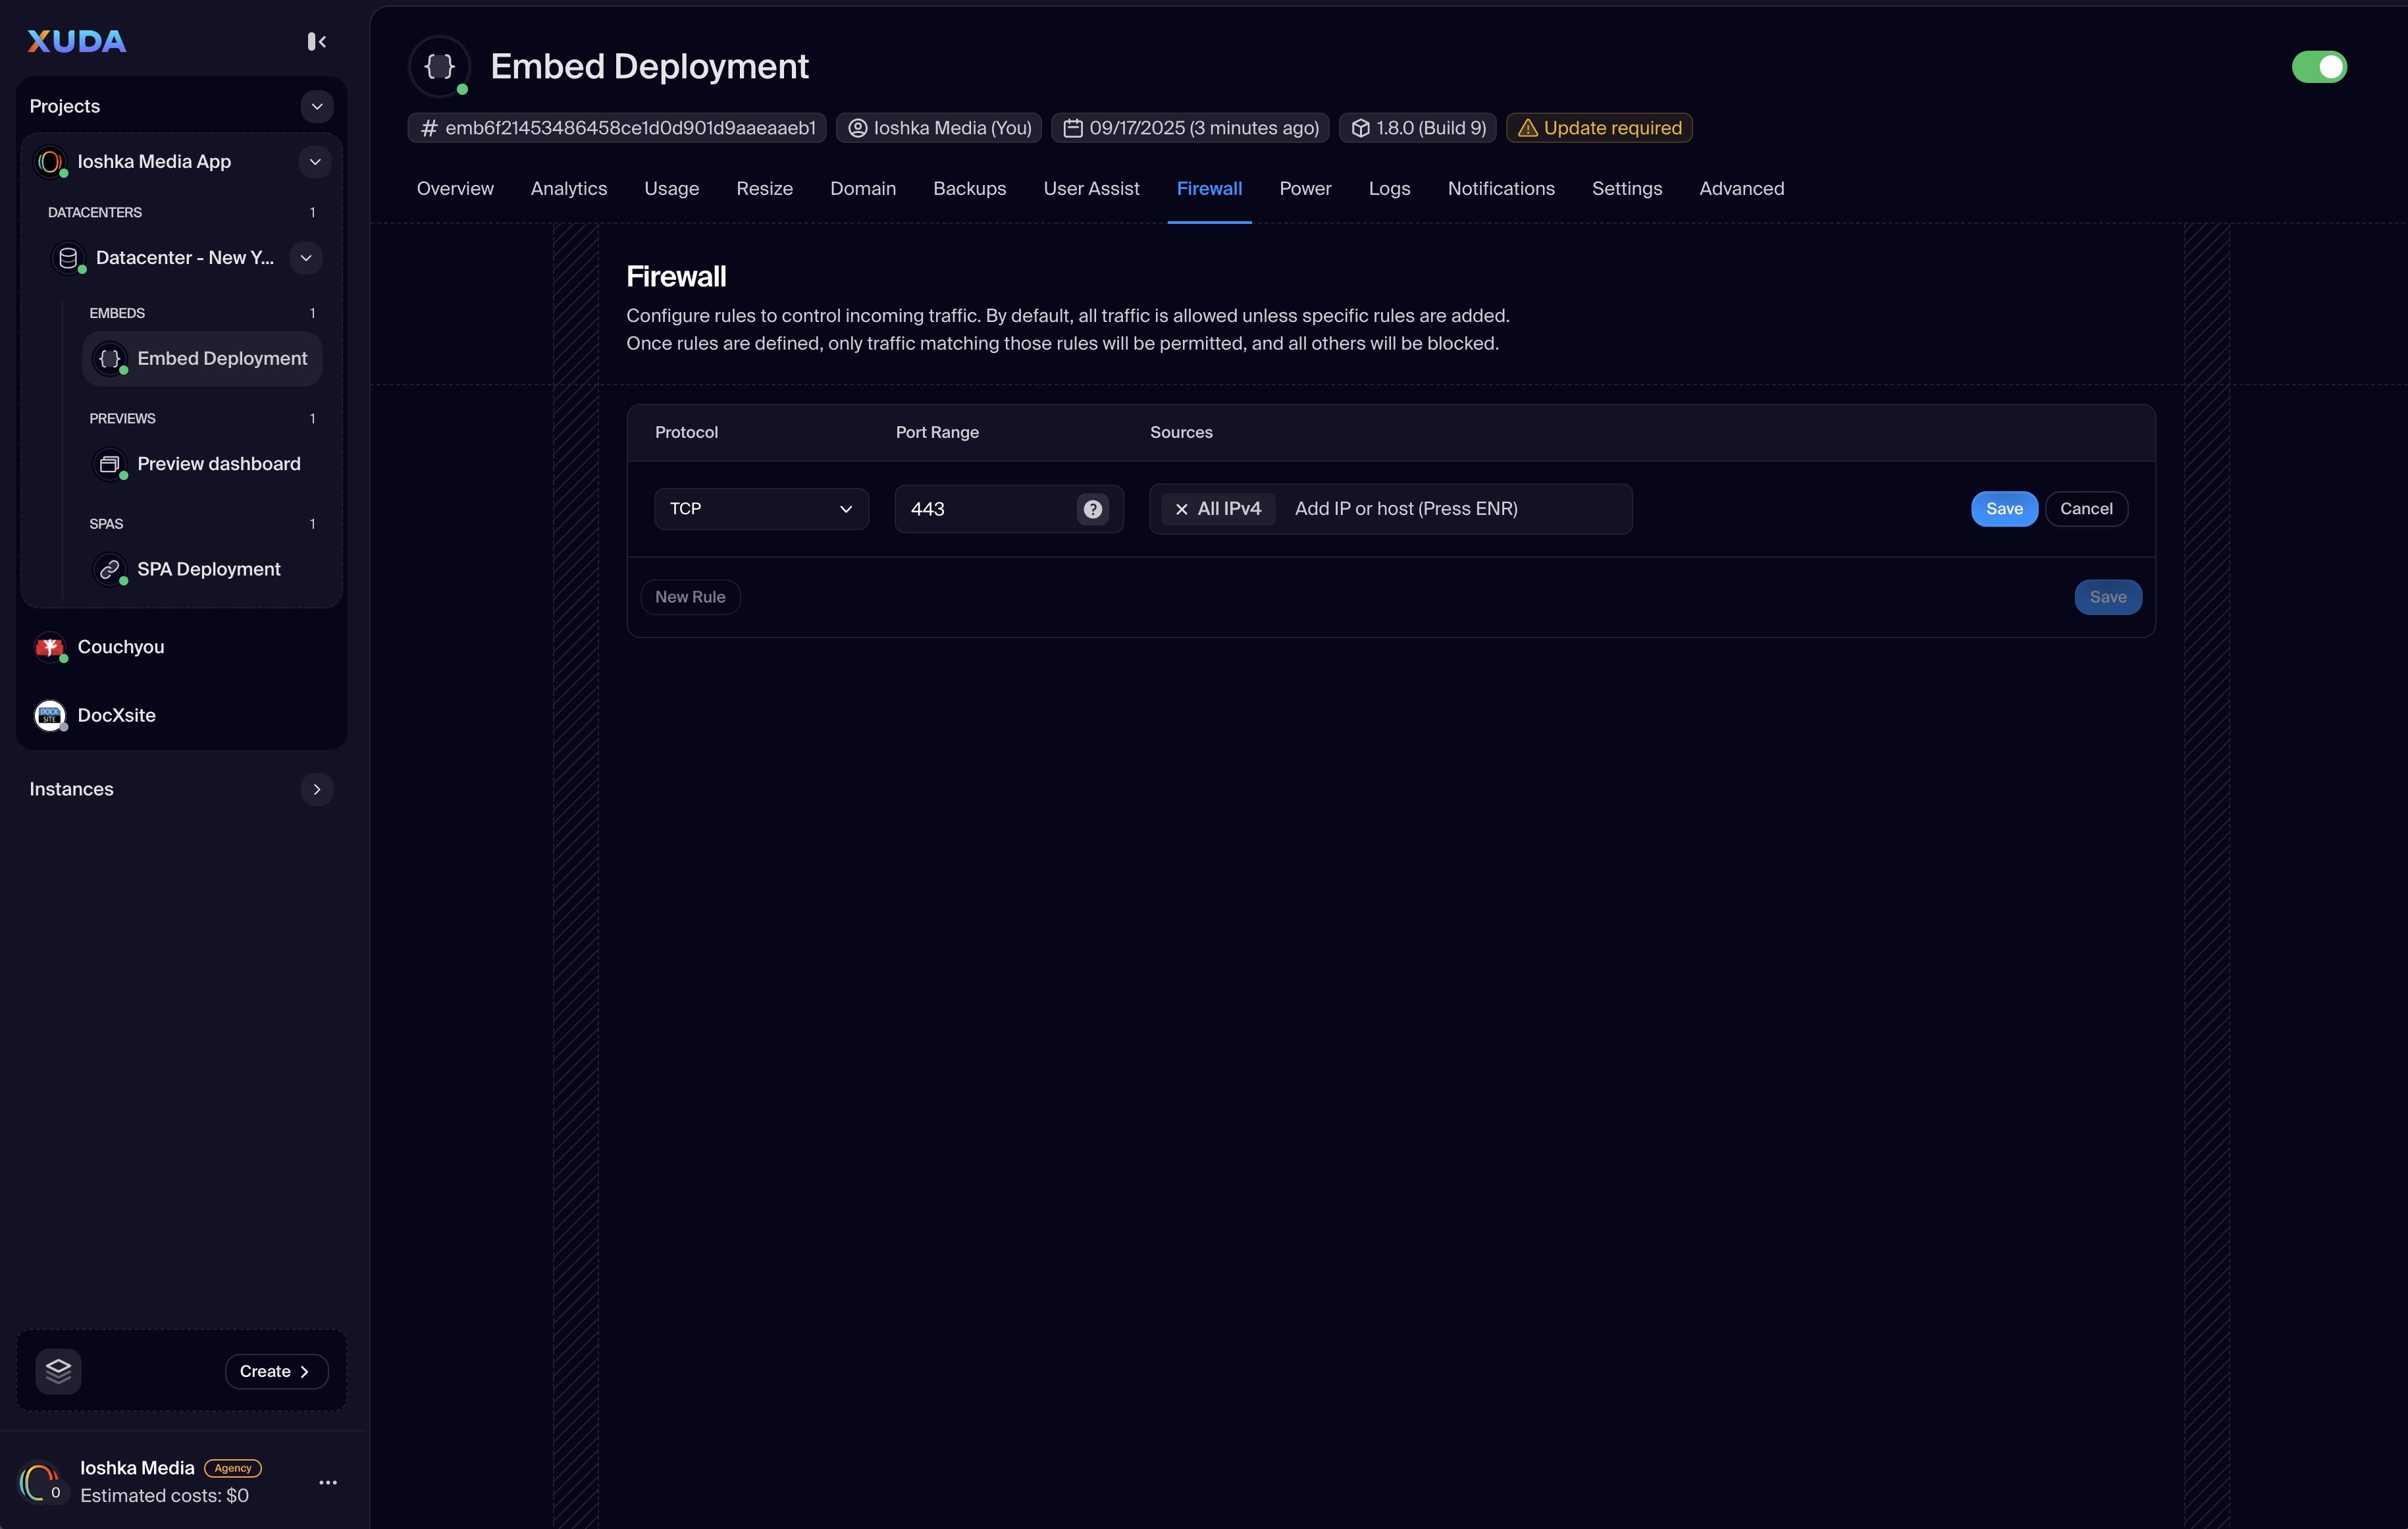Screen dimensions: 2408x1529
Task: Expand the Instances section
Action: 316,789
